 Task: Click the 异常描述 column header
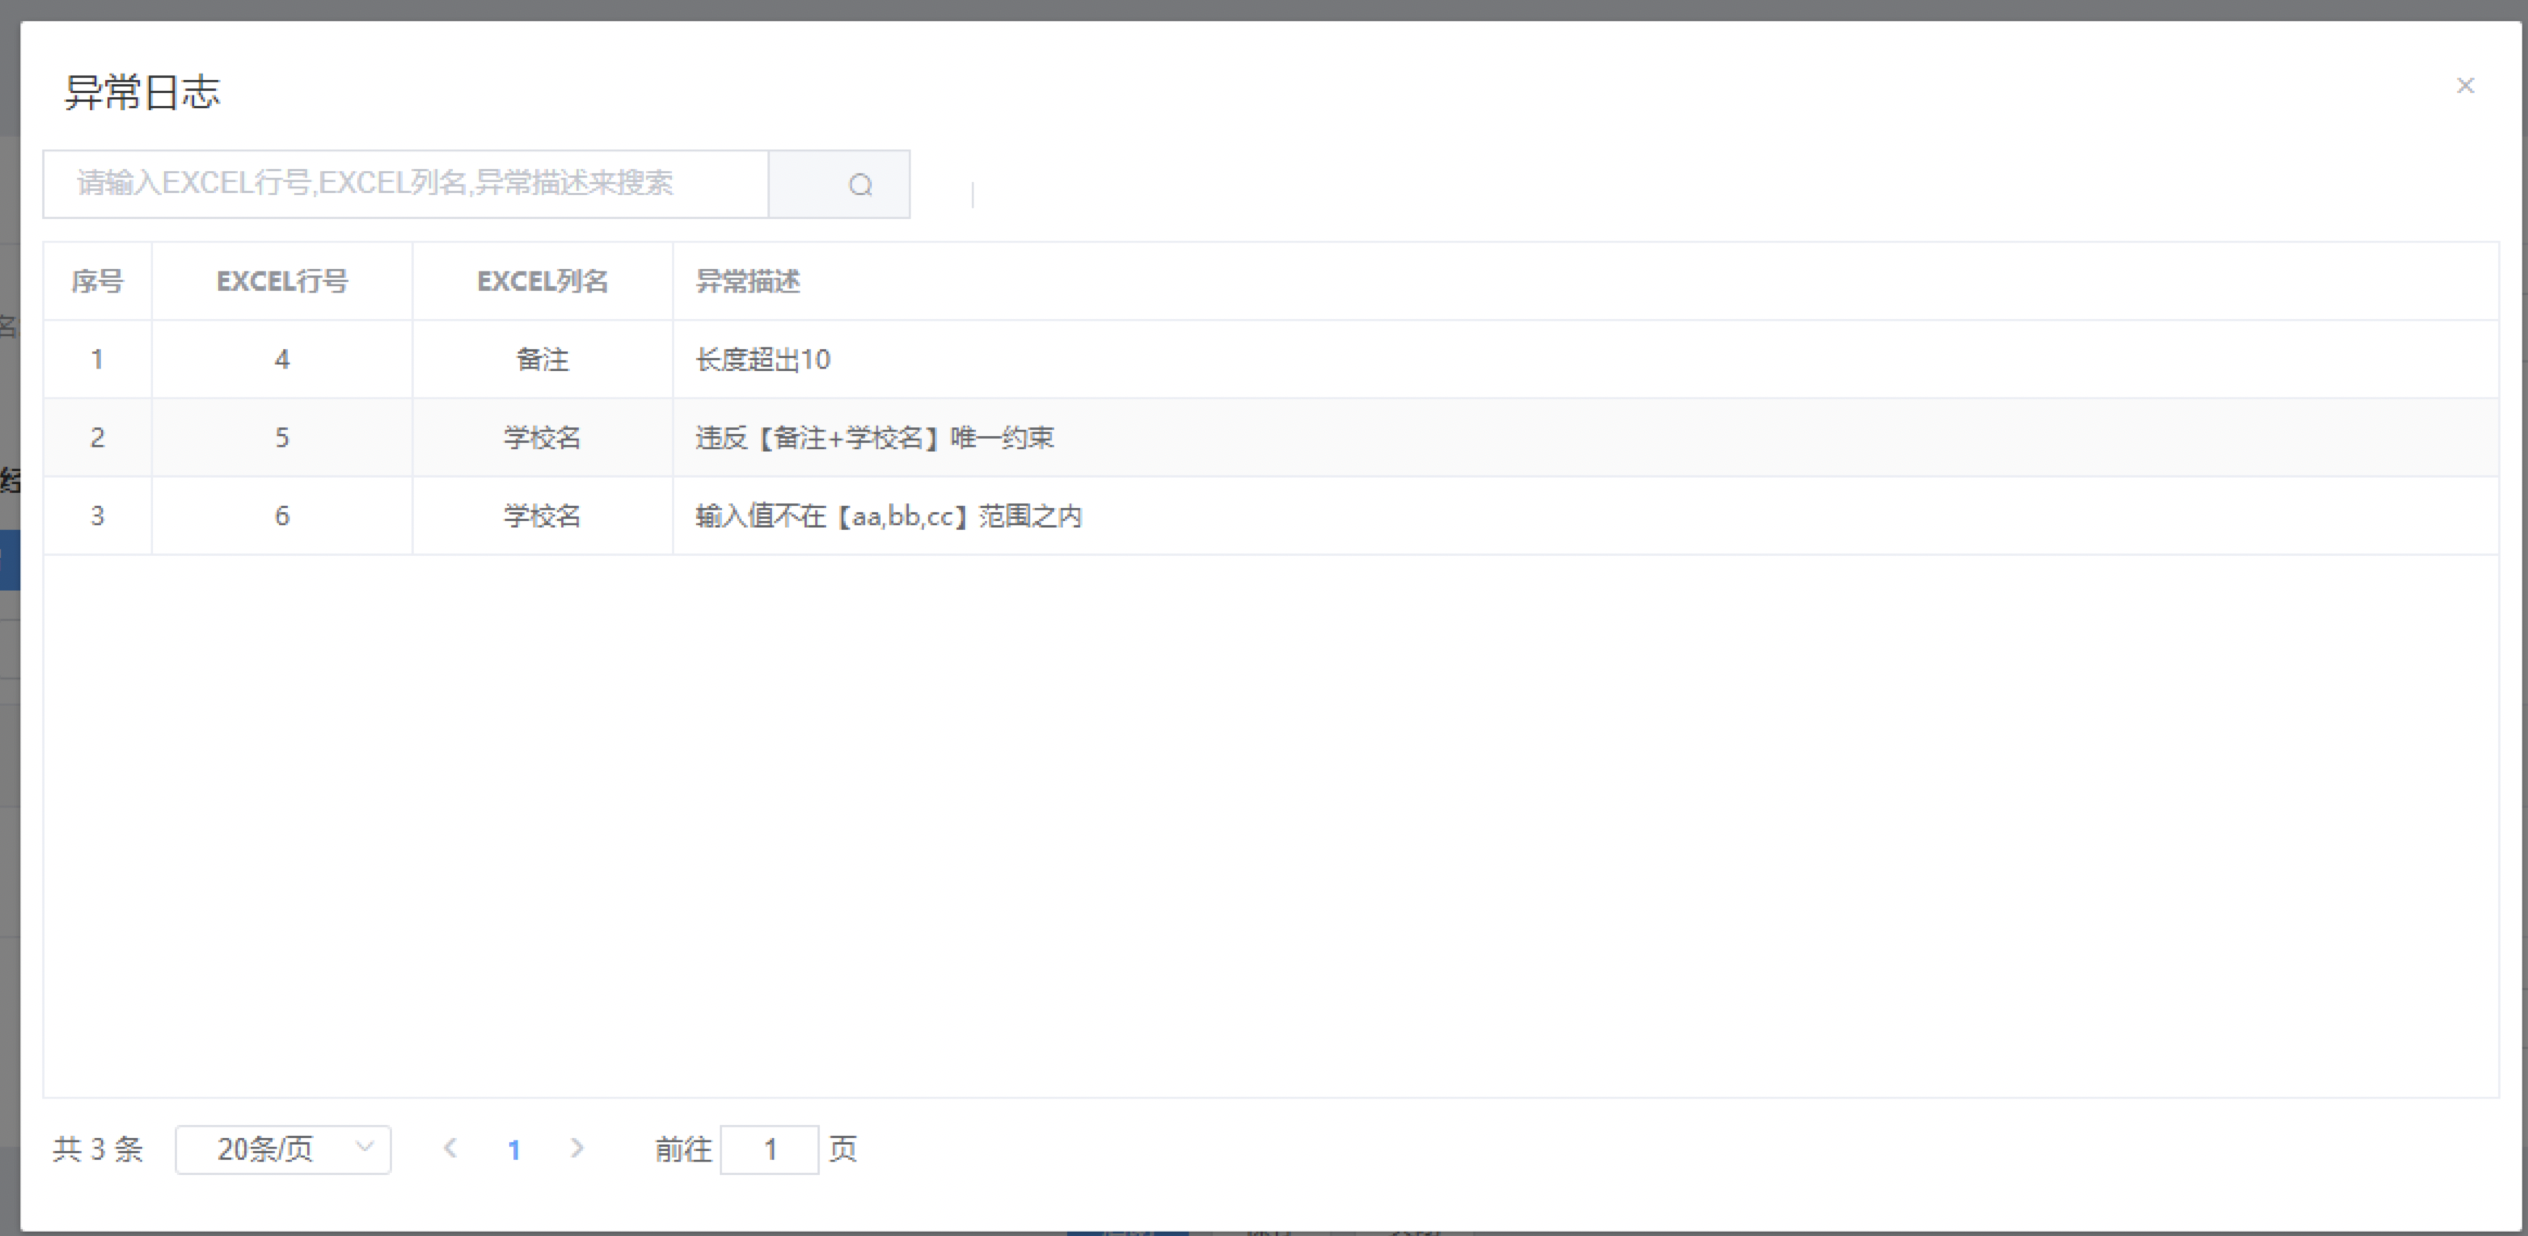(748, 282)
